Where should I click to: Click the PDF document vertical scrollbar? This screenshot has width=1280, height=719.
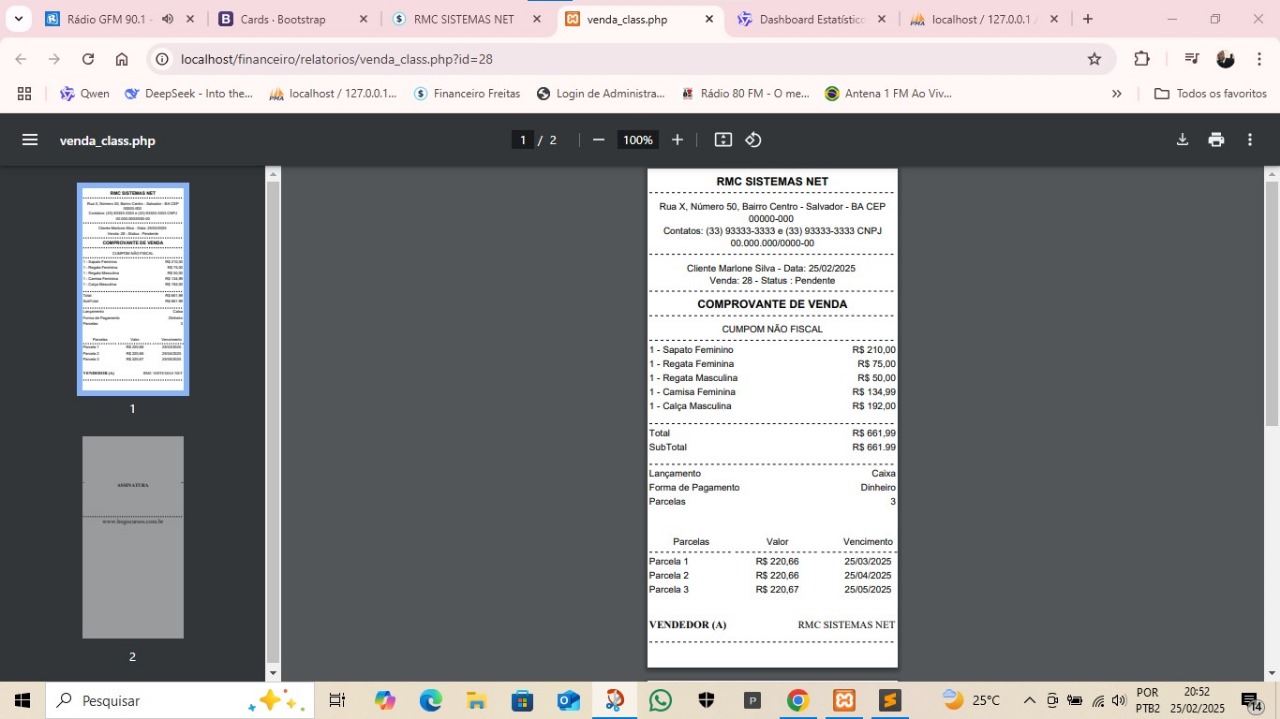[1272, 304]
